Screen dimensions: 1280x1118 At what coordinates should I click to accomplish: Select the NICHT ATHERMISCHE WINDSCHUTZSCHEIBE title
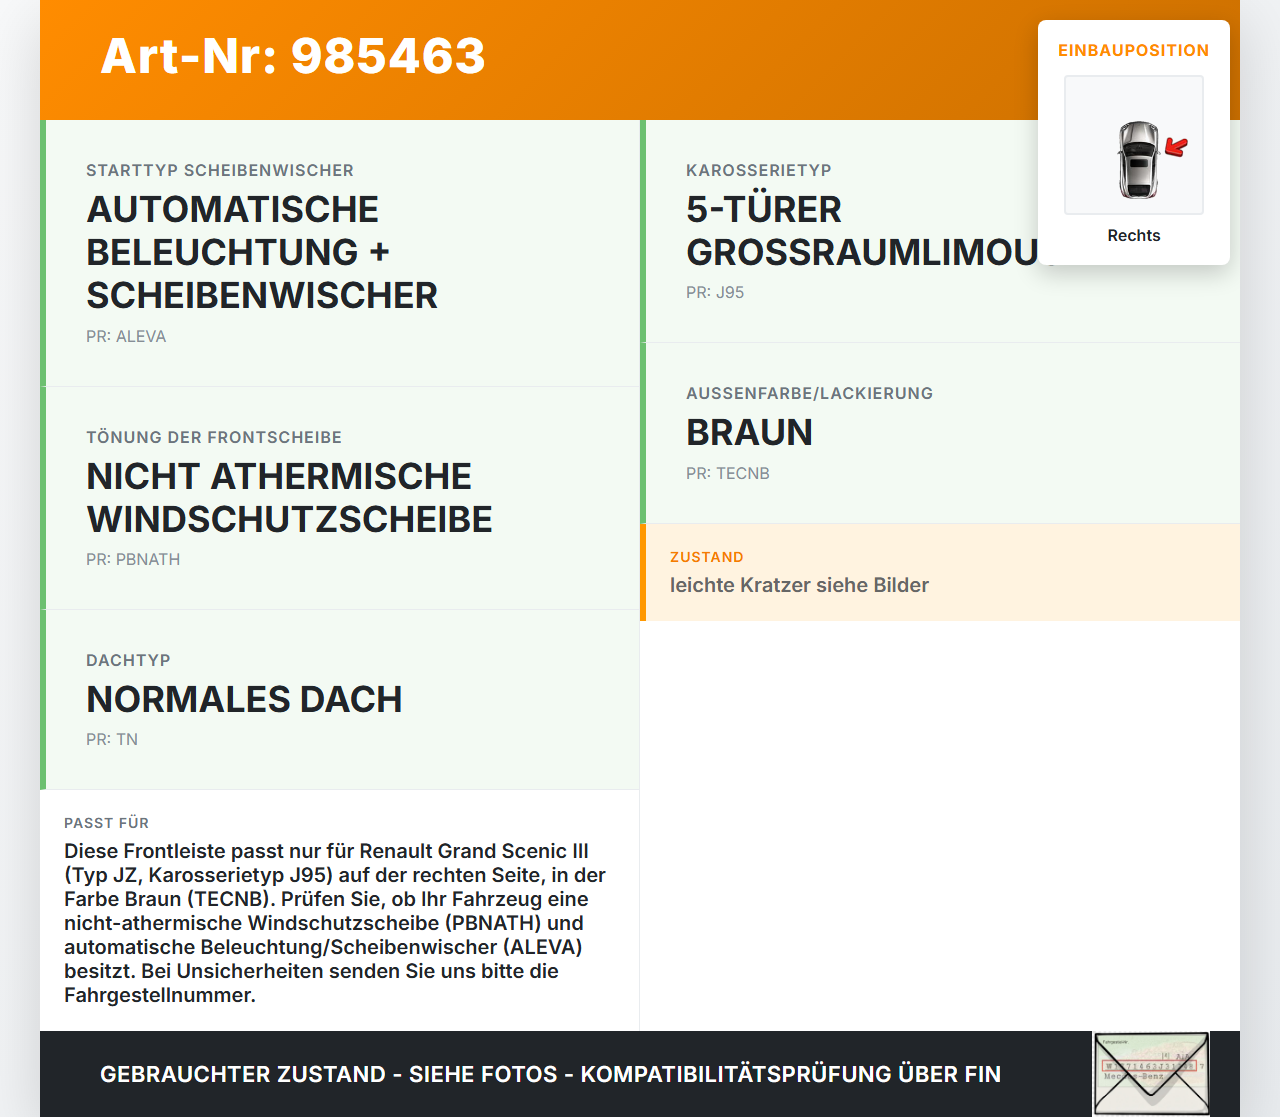(x=290, y=498)
